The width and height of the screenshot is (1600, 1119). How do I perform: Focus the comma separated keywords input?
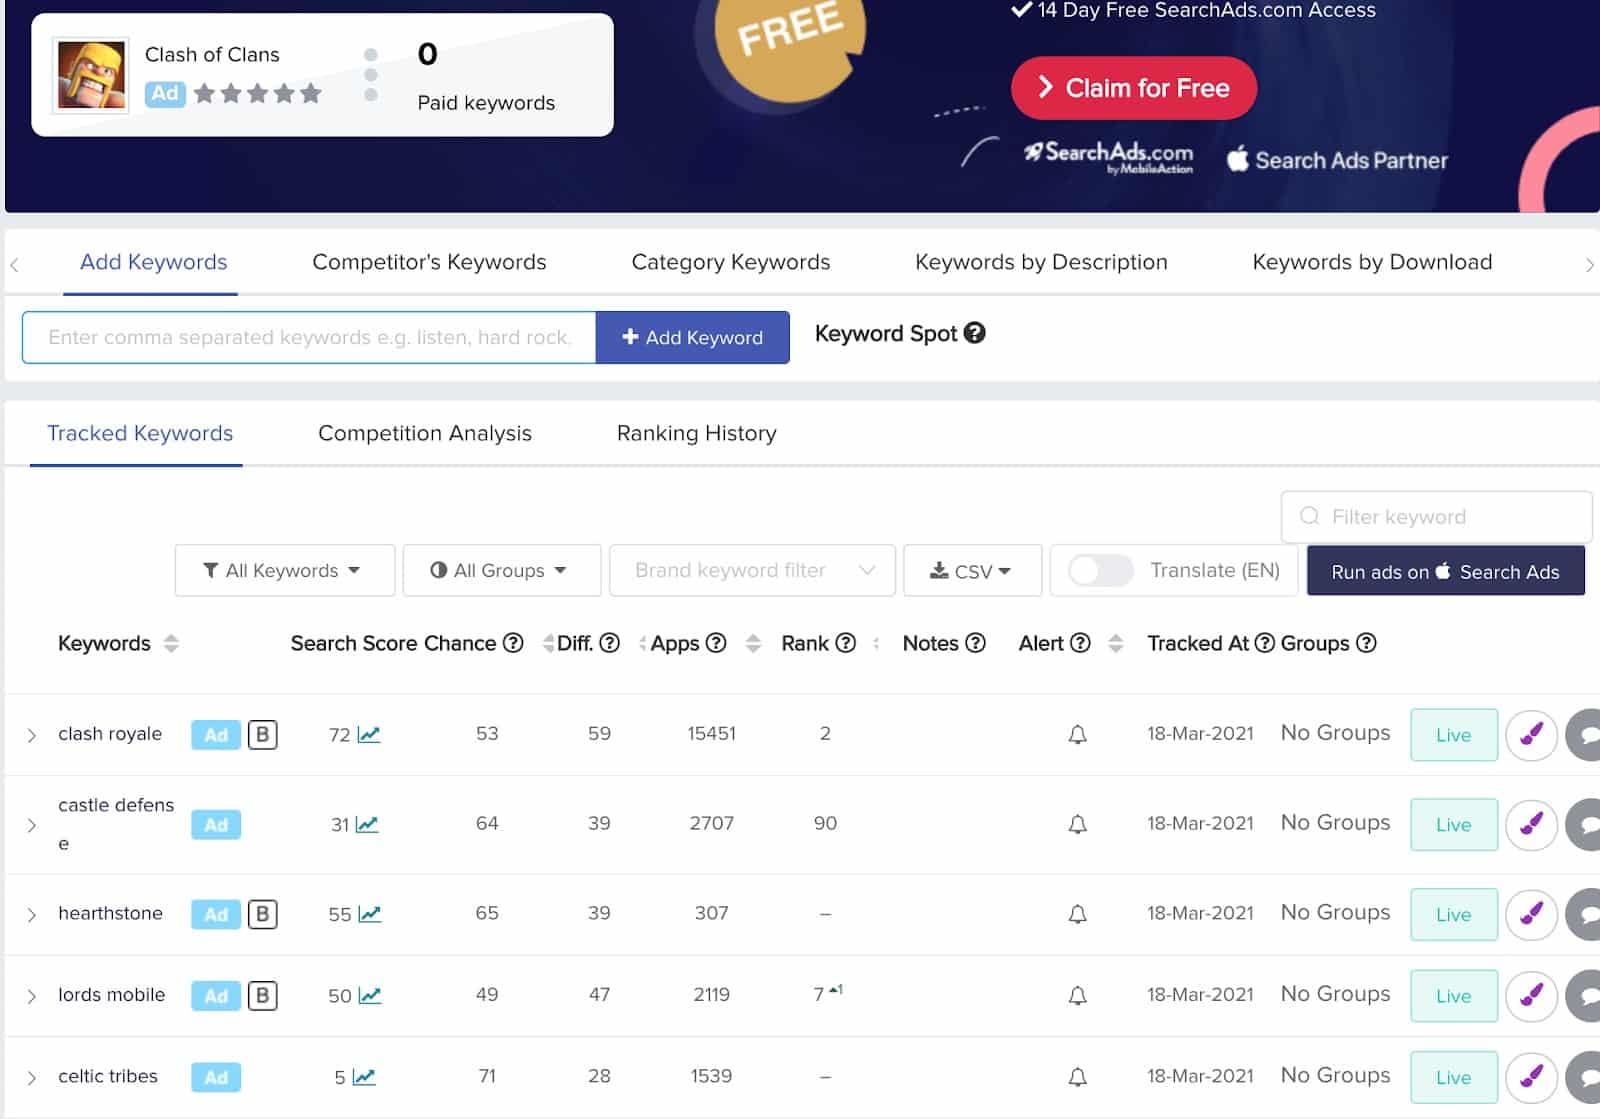point(309,338)
